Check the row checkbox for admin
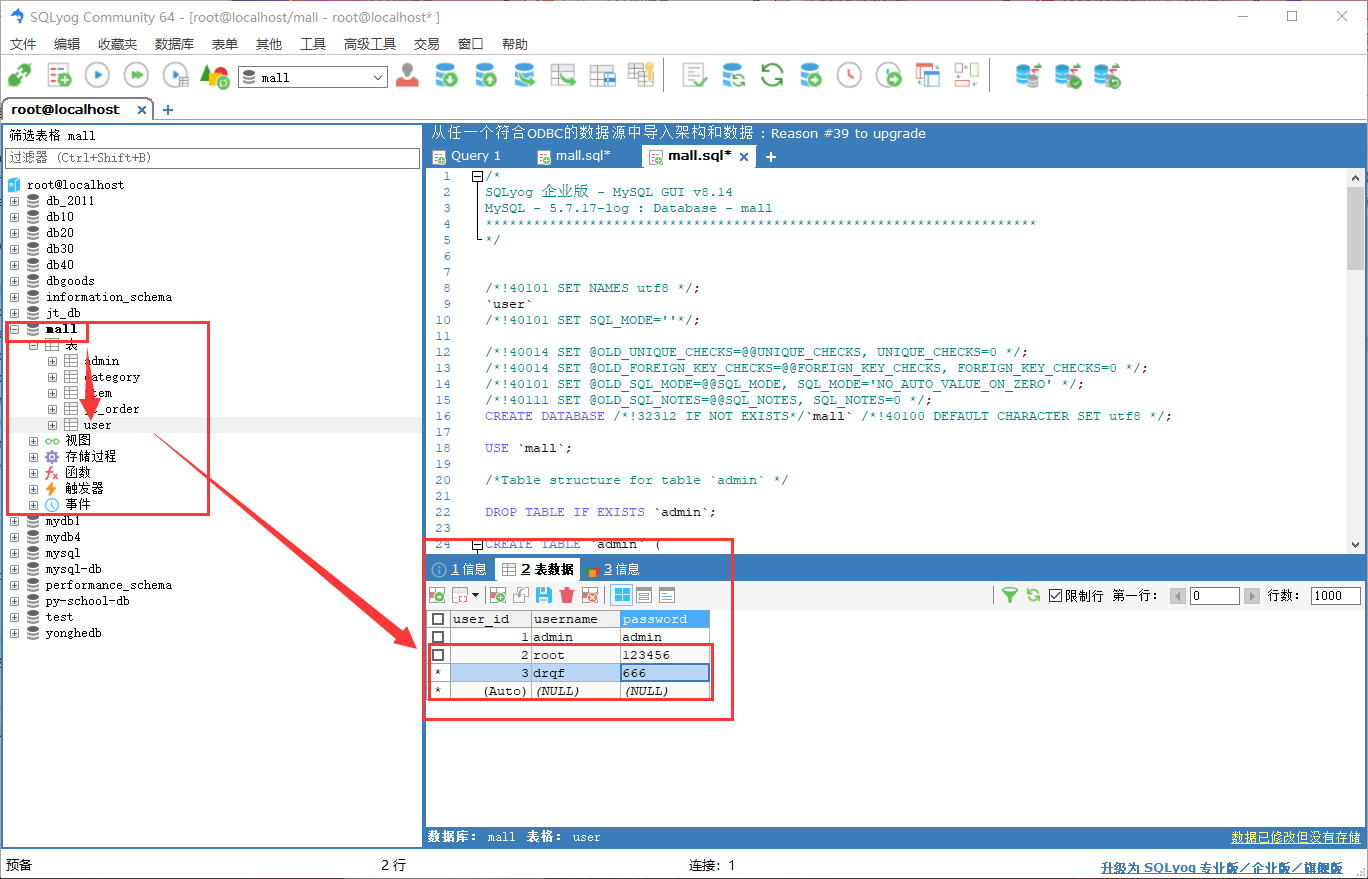 pyautogui.click(x=438, y=637)
